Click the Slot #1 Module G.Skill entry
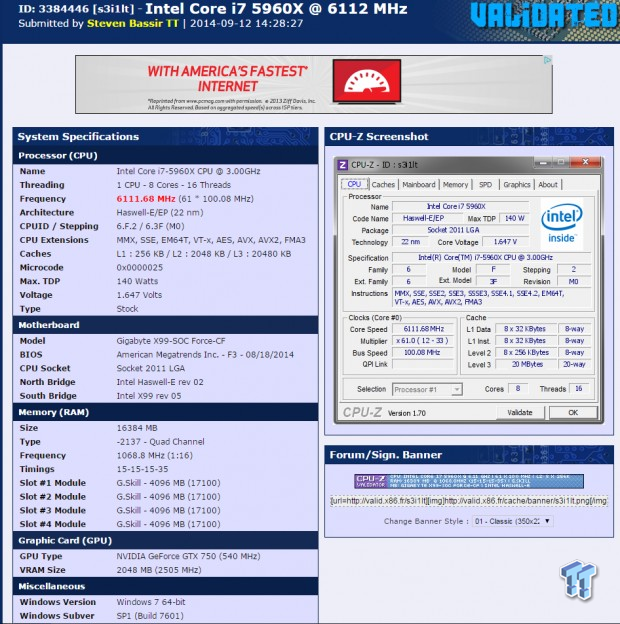This screenshot has width=620, height=624. [x=168, y=483]
